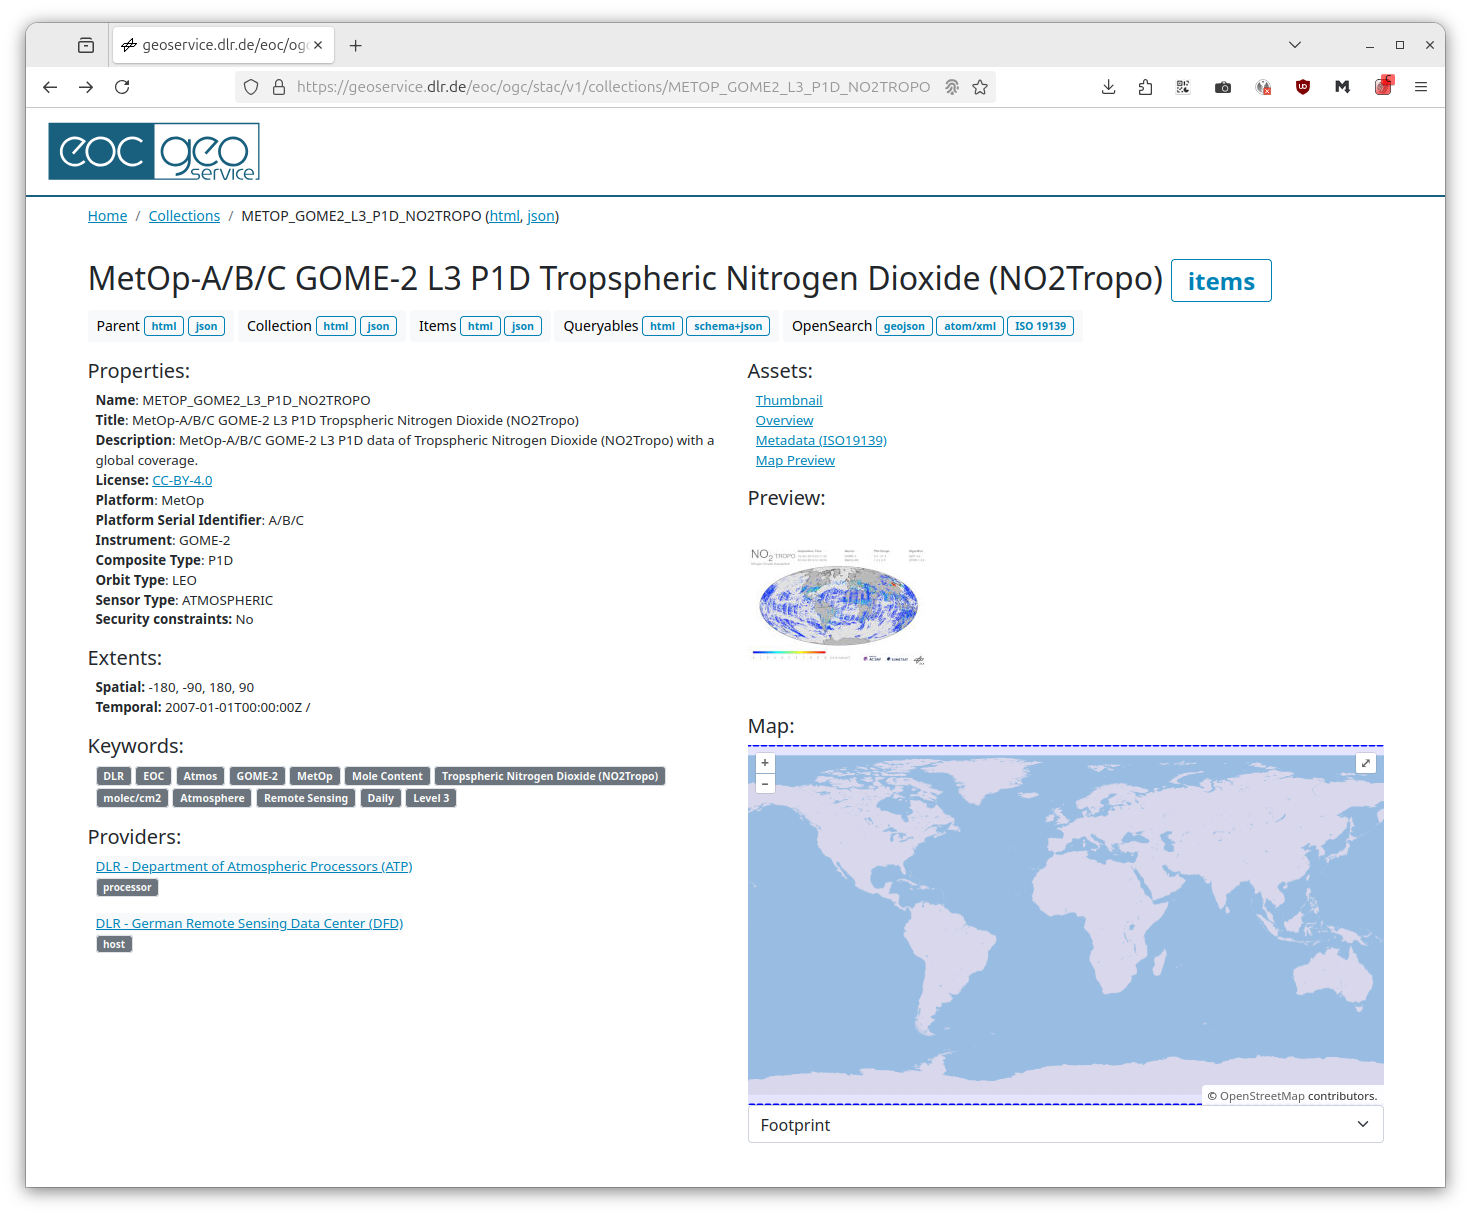The image size is (1471, 1216).
Task: Reload the current page
Action: click(122, 87)
